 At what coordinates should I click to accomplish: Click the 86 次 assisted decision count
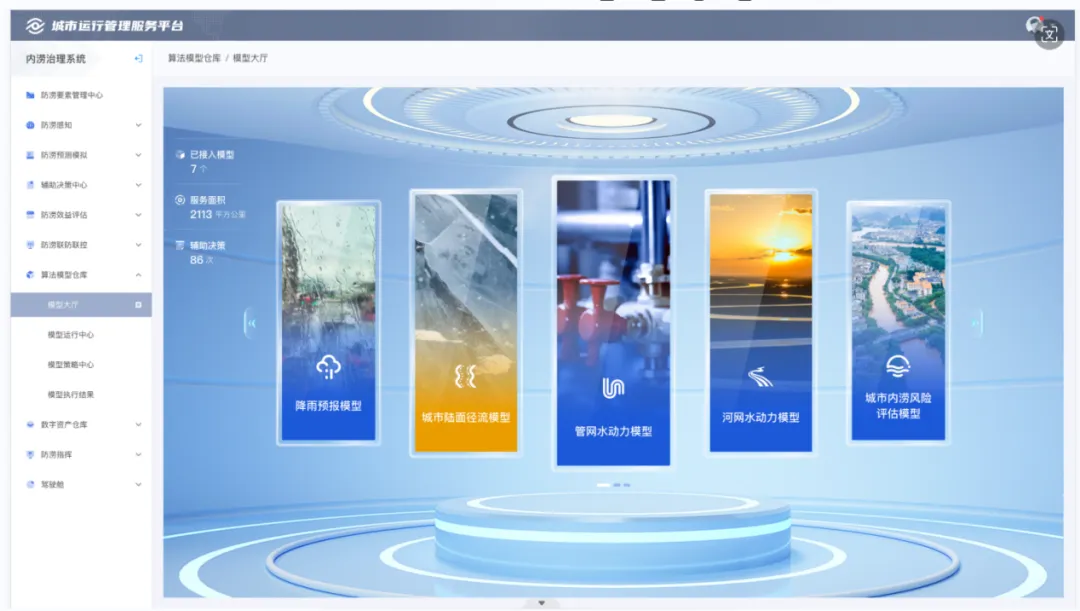tap(202, 260)
